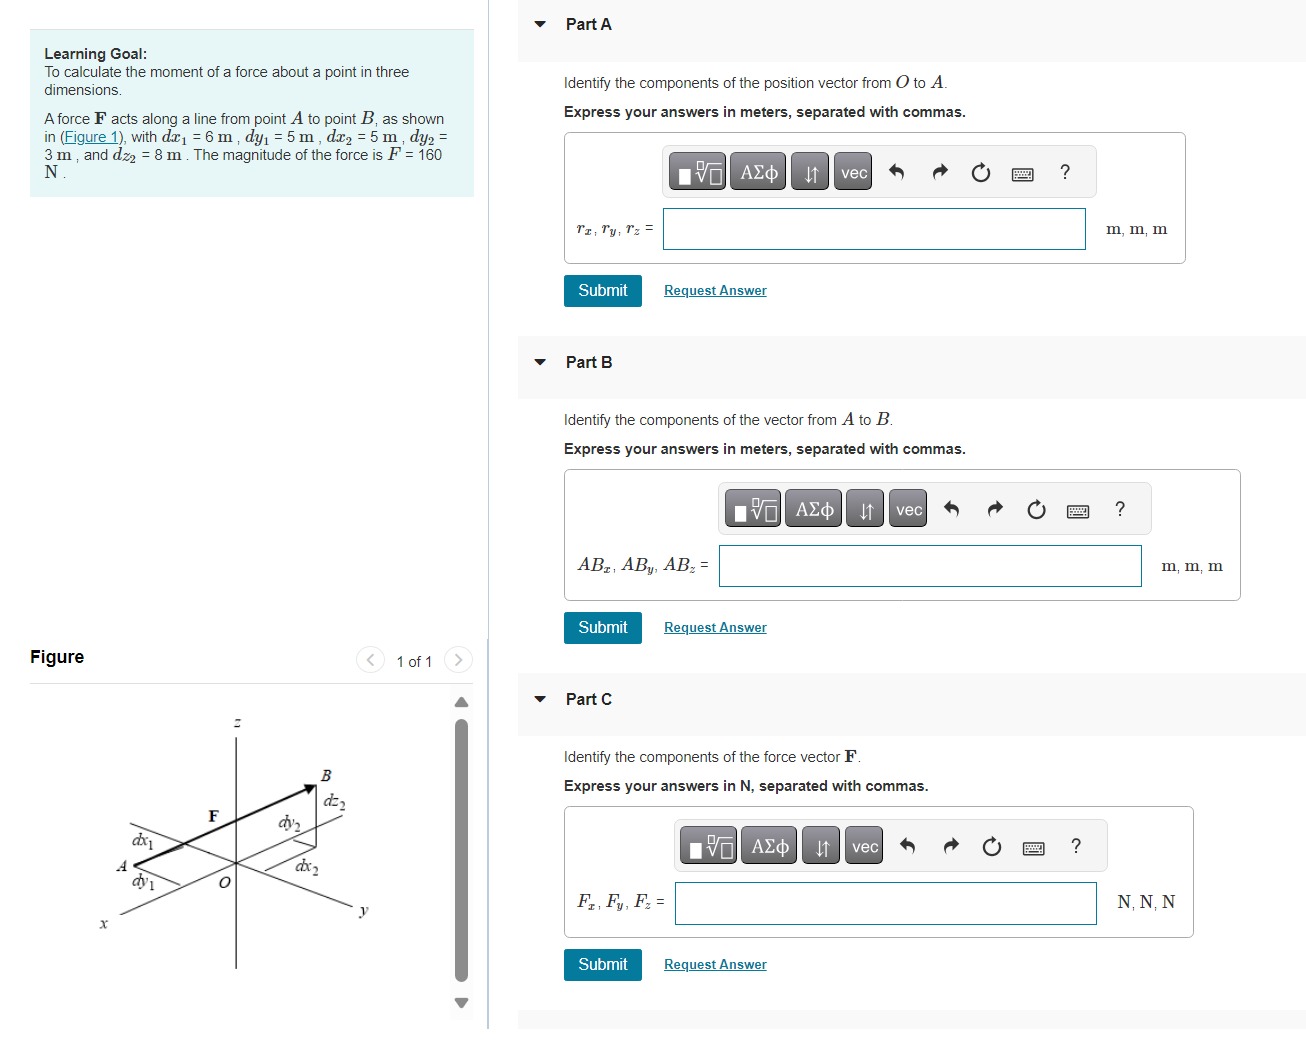Viewport: 1306px width, 1040px height.
Task: Submit the Part C answer
Action: (x=602, y=964)
